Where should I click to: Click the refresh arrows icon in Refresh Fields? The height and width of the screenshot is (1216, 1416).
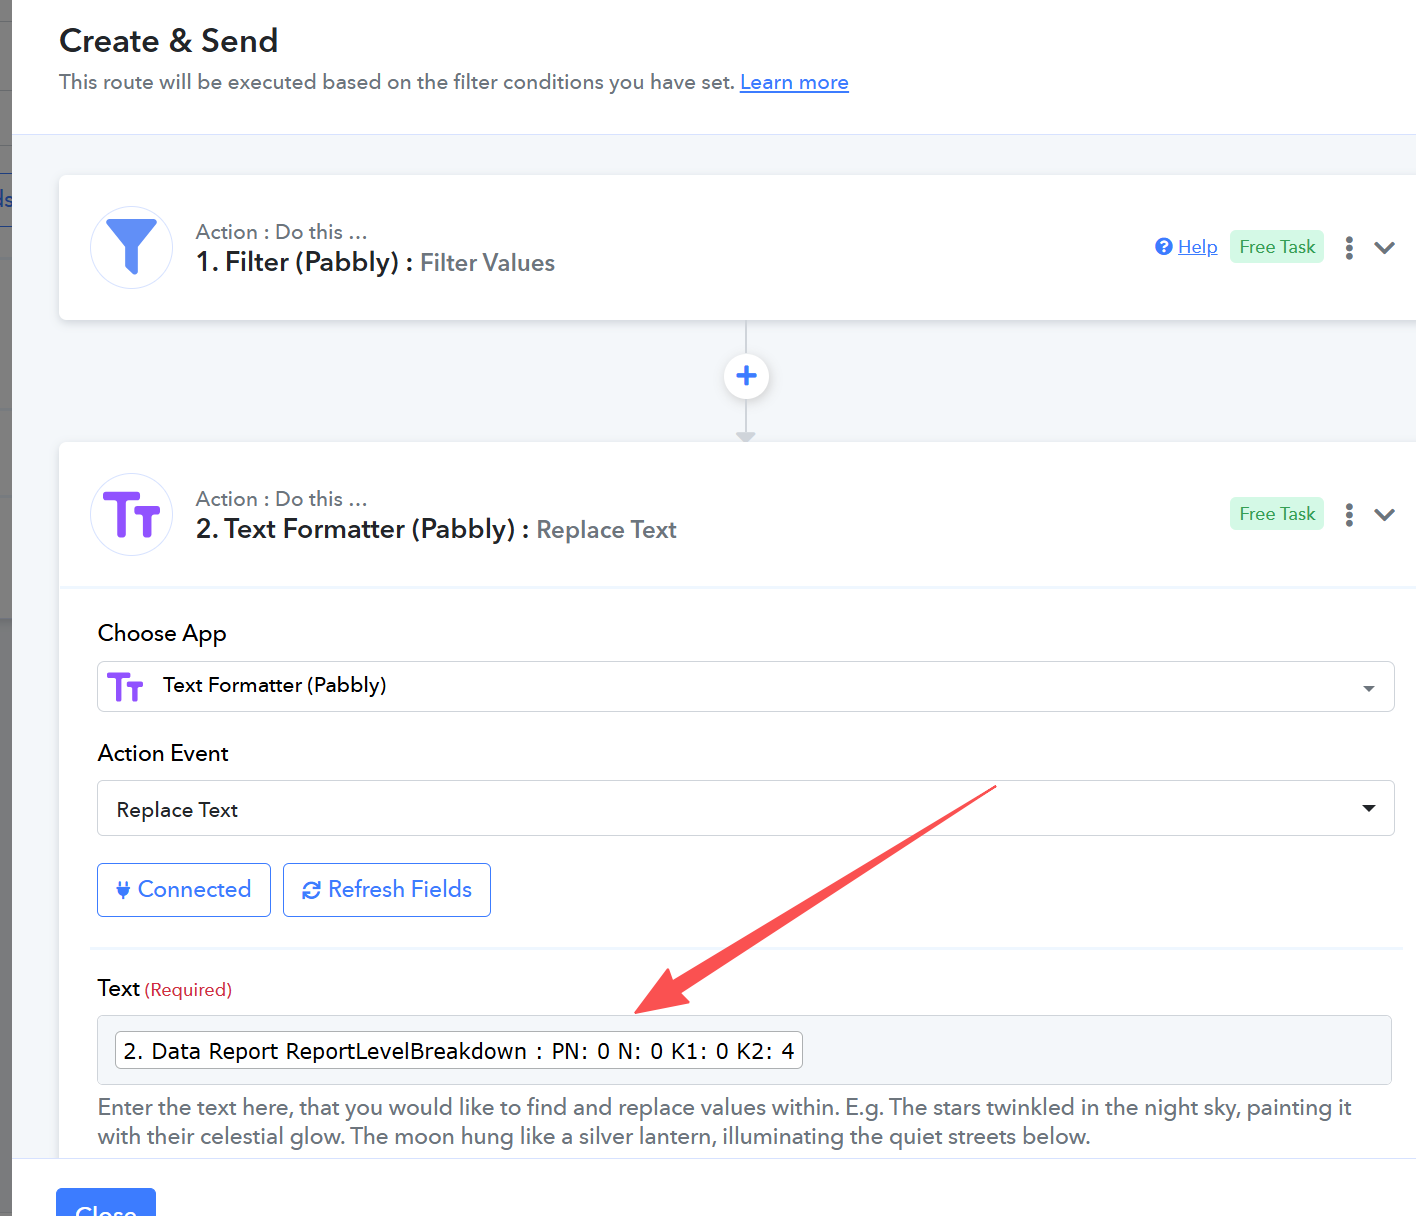311,890
